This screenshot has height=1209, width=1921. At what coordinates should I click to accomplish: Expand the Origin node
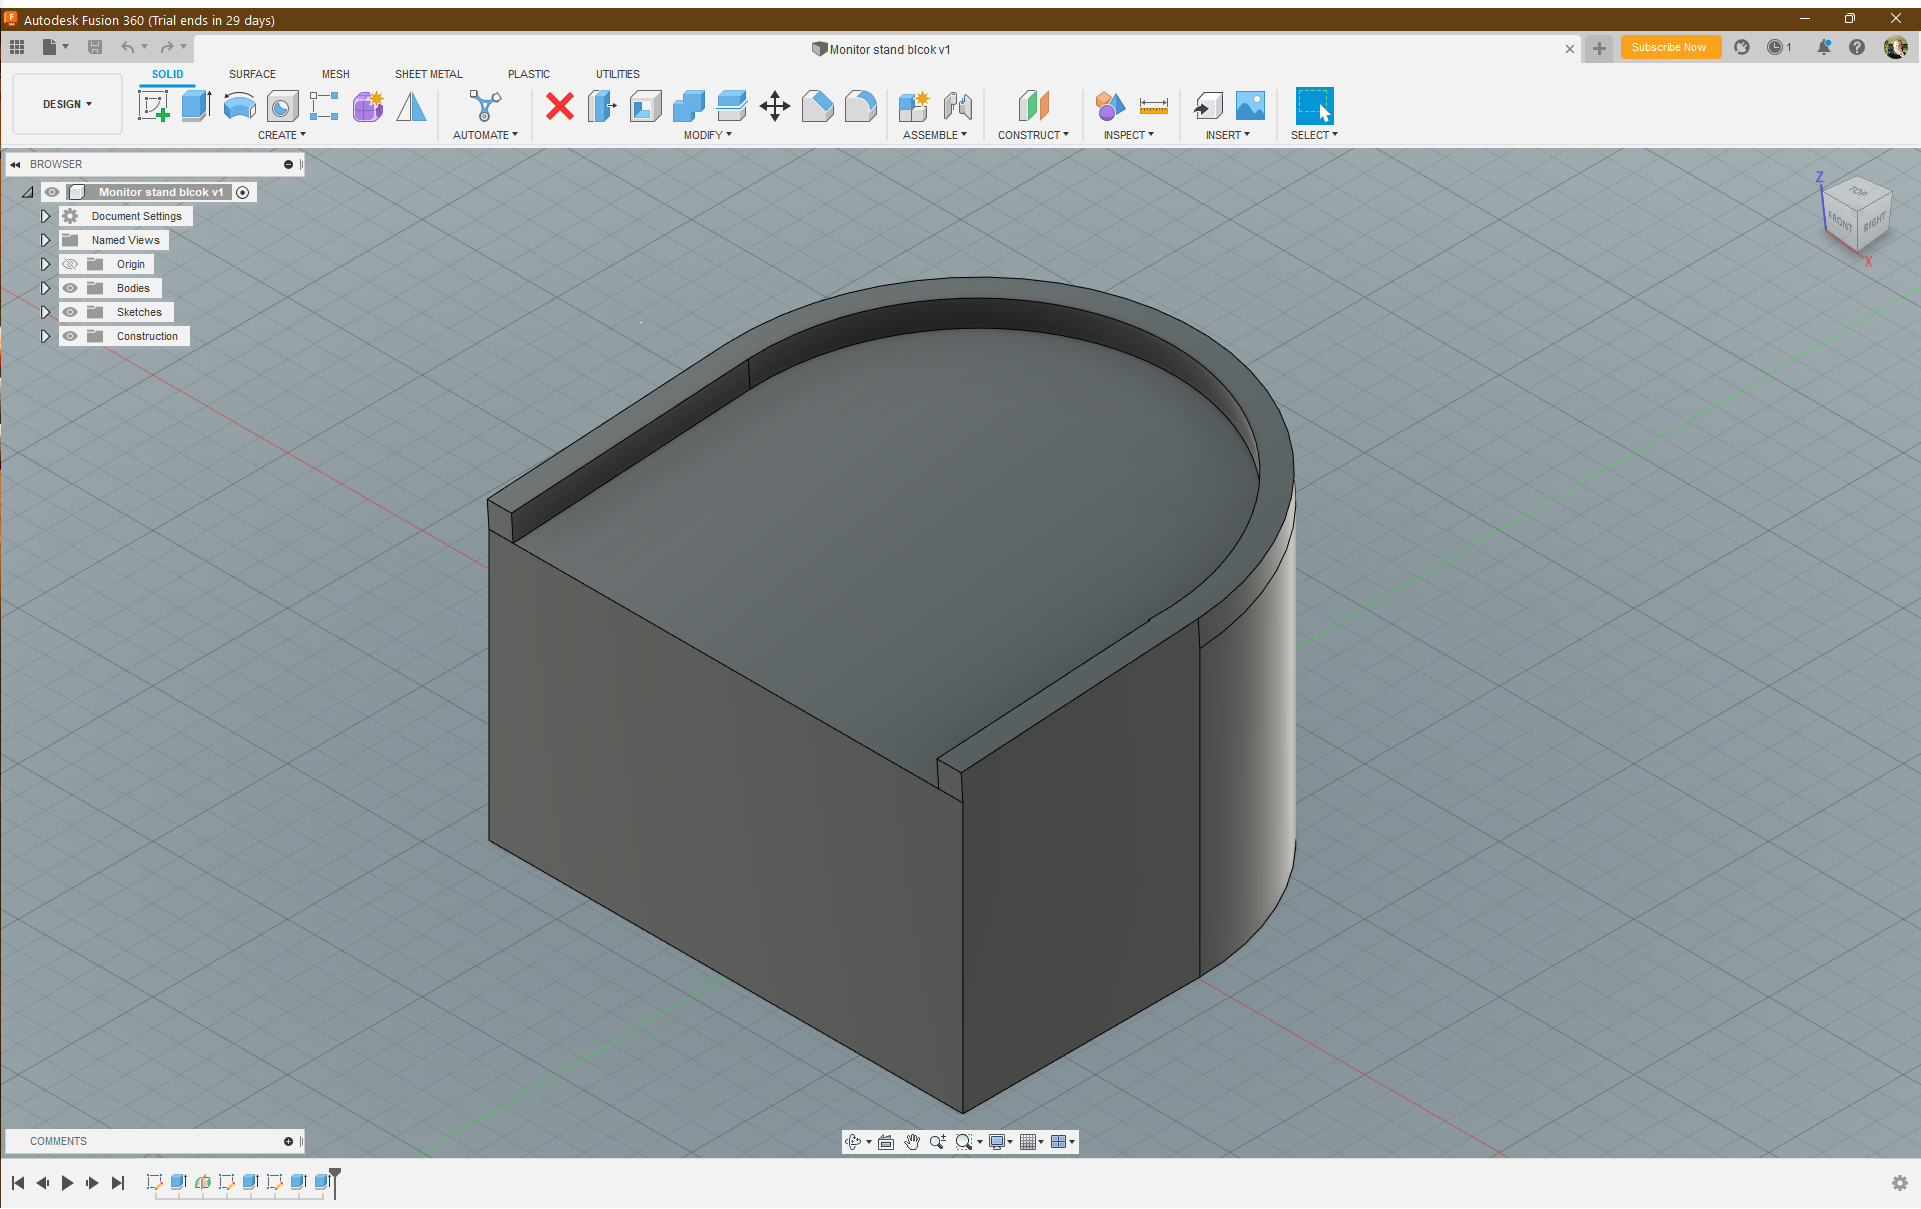pyautogui.click(x=45, y=264)
